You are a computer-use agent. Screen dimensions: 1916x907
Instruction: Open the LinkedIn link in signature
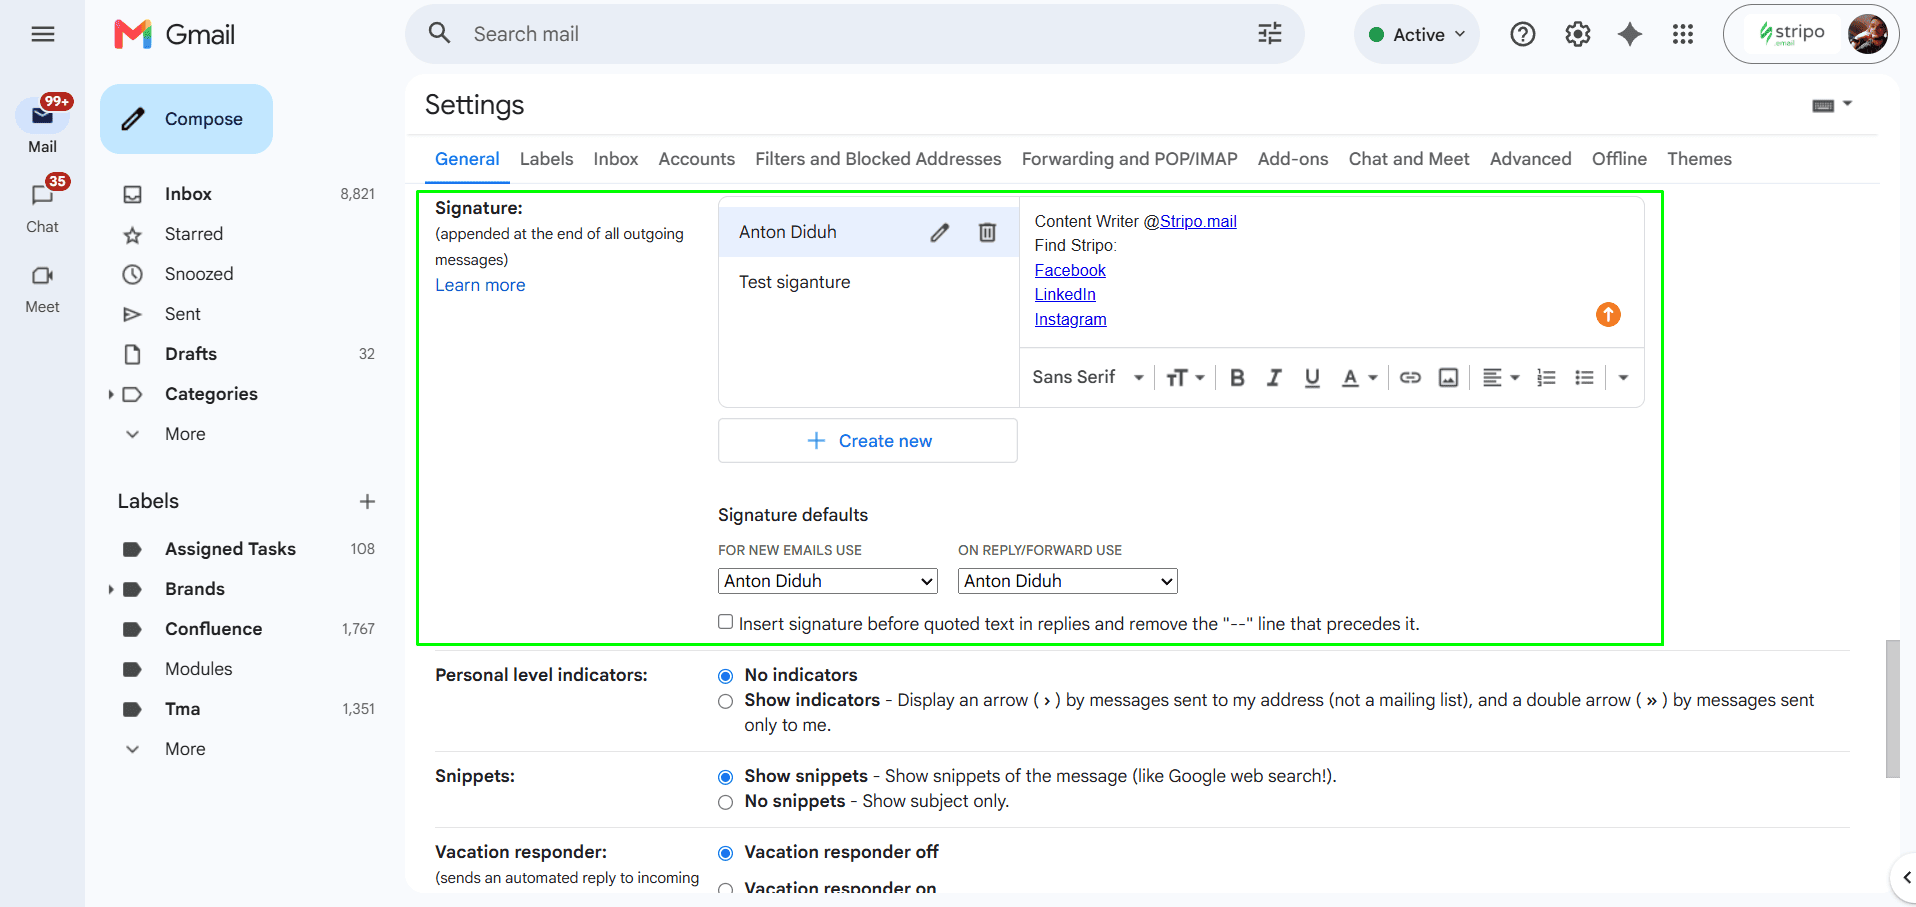1065,294
